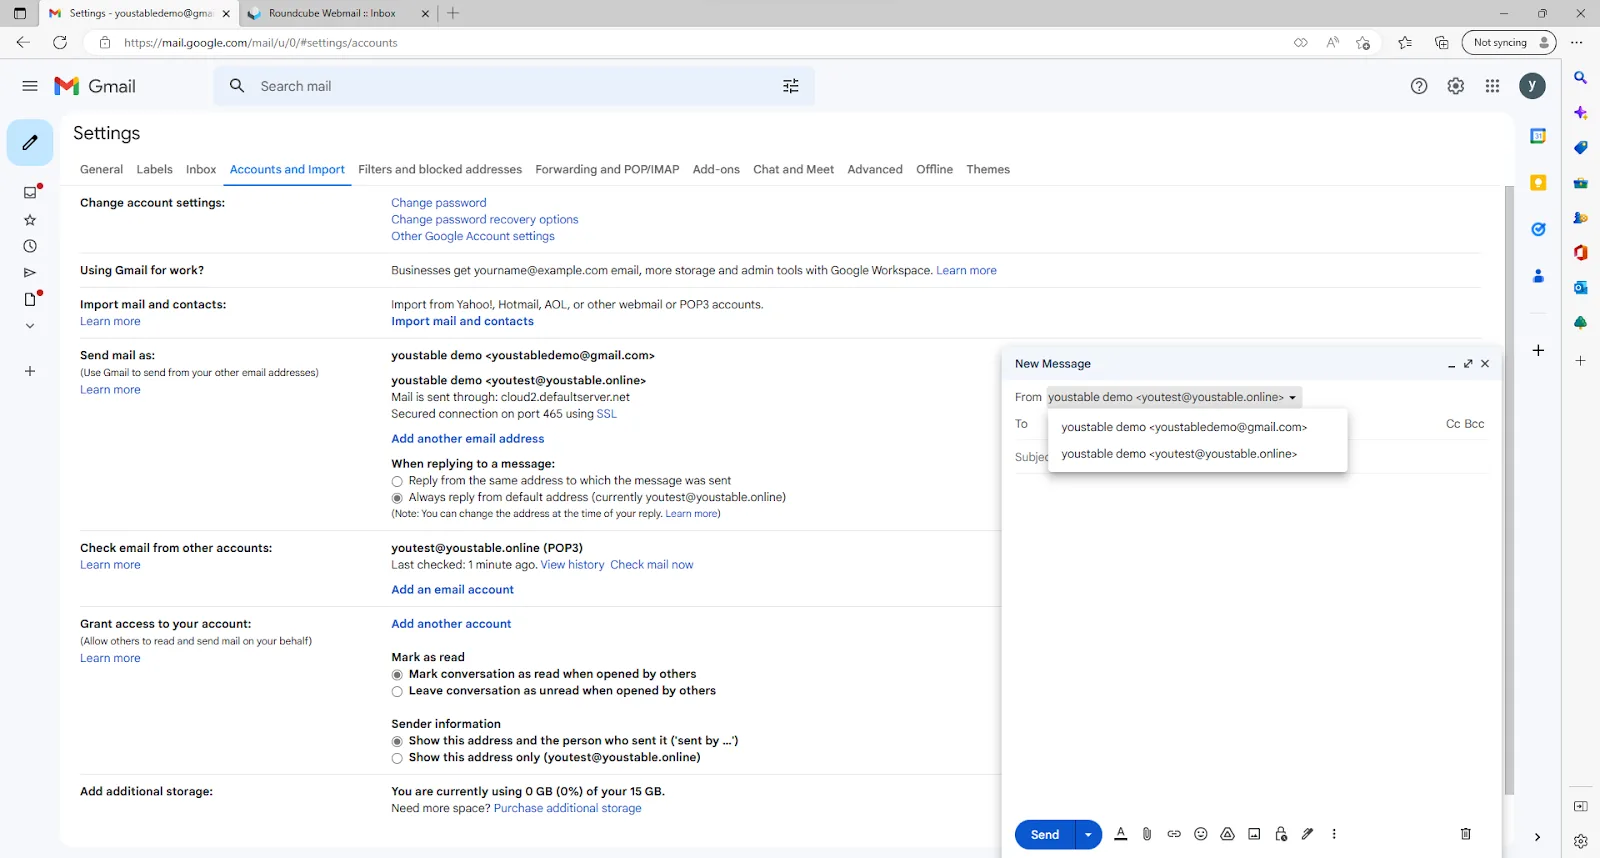Open Snoozed clock icon in left rail

(x=30, y=246)
